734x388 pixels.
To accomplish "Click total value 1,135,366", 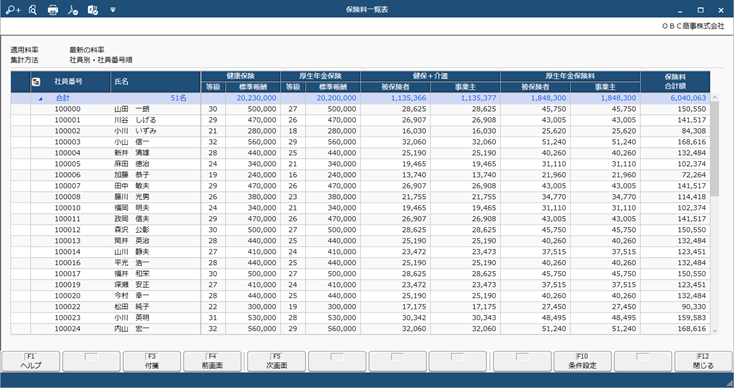I will (x=408, y=98).
